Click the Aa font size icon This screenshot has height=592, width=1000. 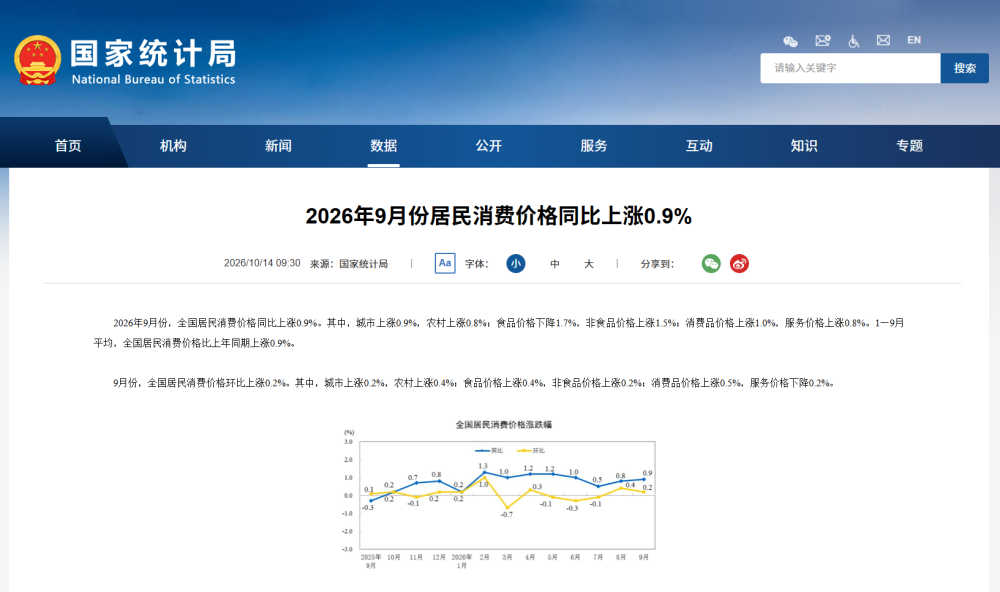pos(445,263)
